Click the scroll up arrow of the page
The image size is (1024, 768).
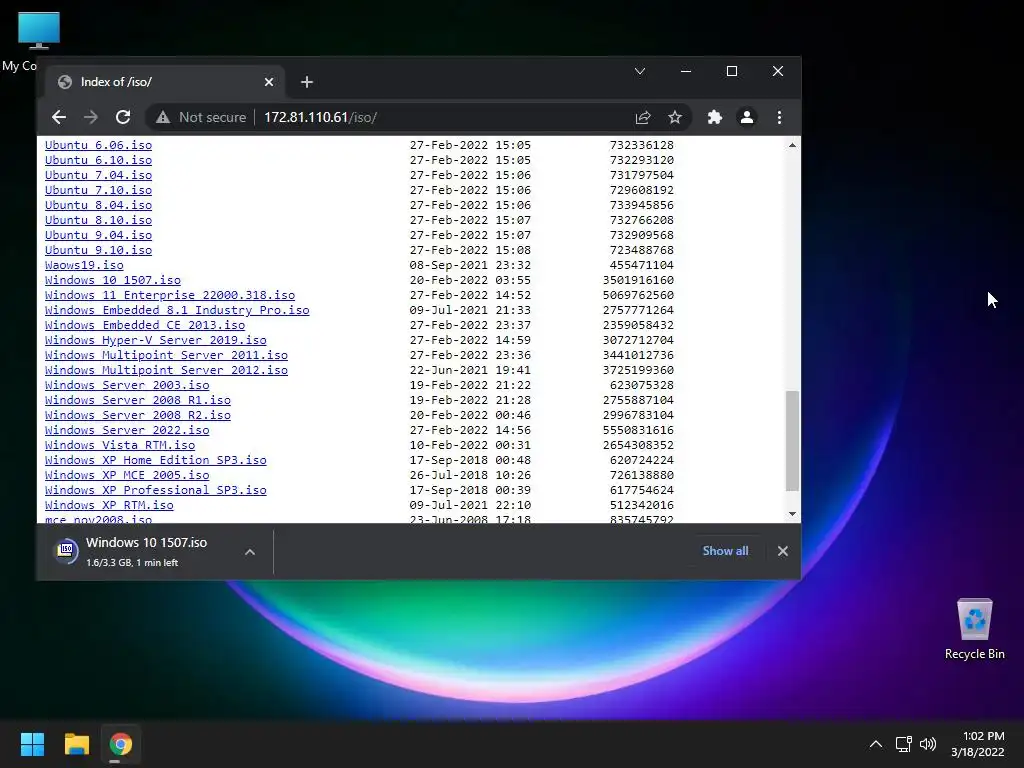[x=792, y=145]
